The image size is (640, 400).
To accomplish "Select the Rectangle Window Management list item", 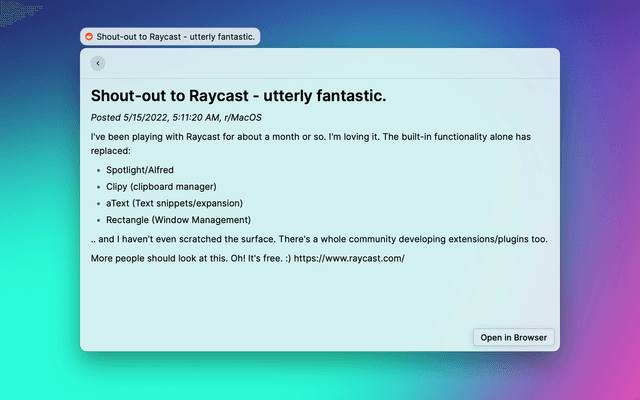I will click(x=178, y=220).
